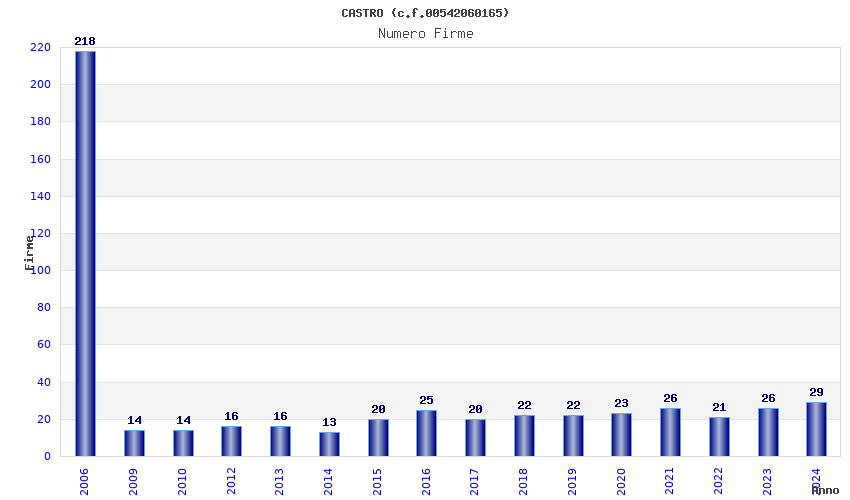850x500 pixels.
Task: Select the 2010 x-axis year label
Action: click(182, 482)
